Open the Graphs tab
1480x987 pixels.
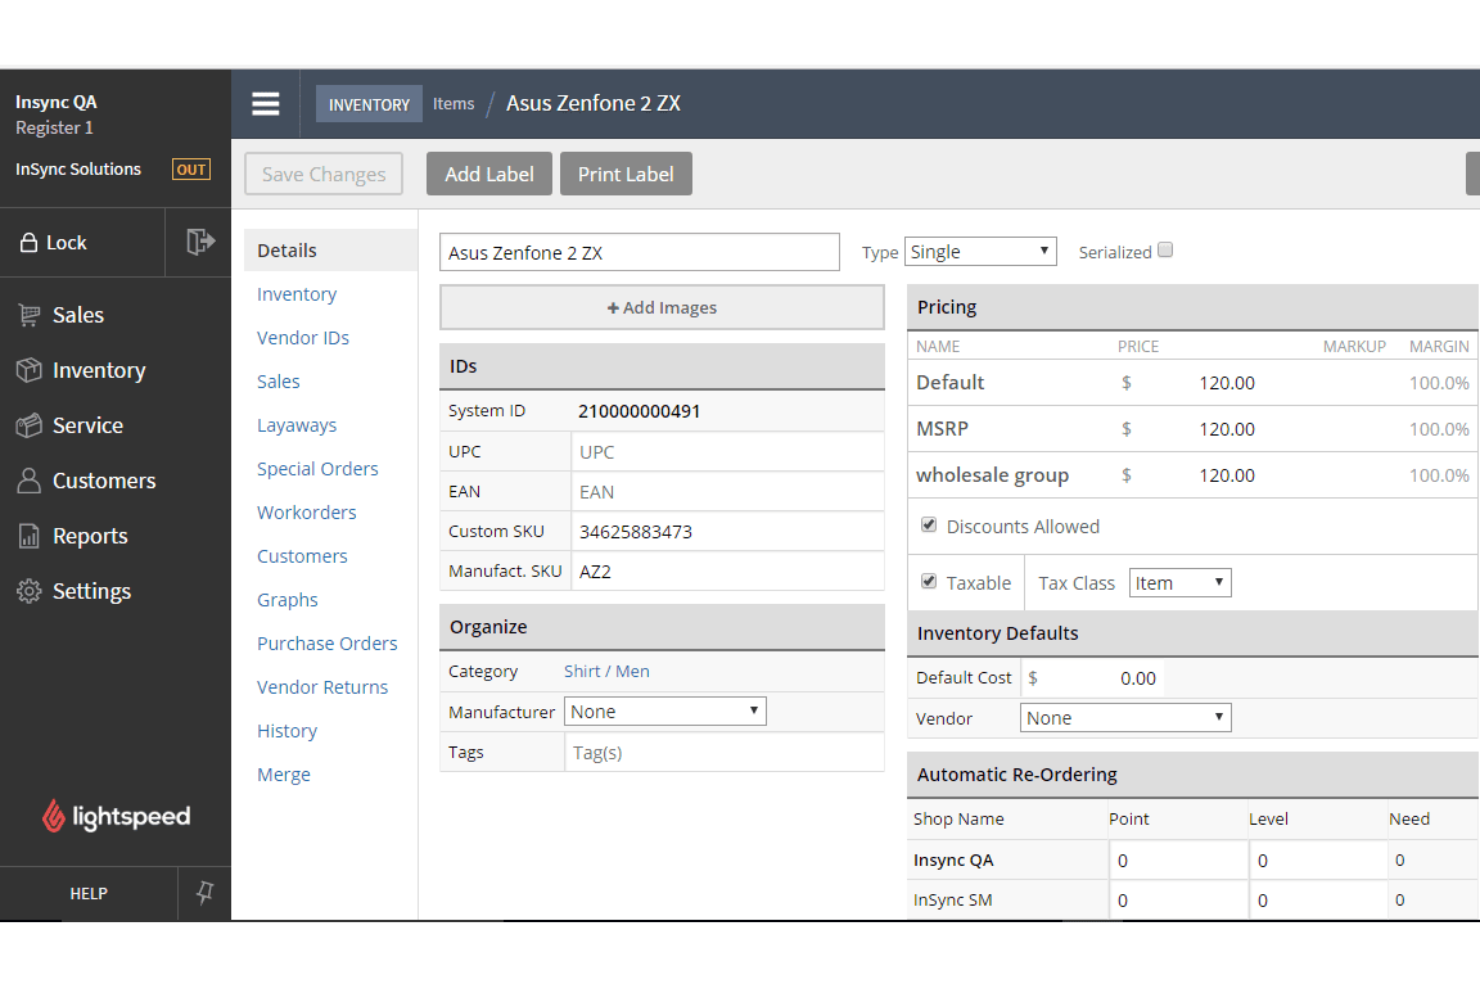[287, 600]
